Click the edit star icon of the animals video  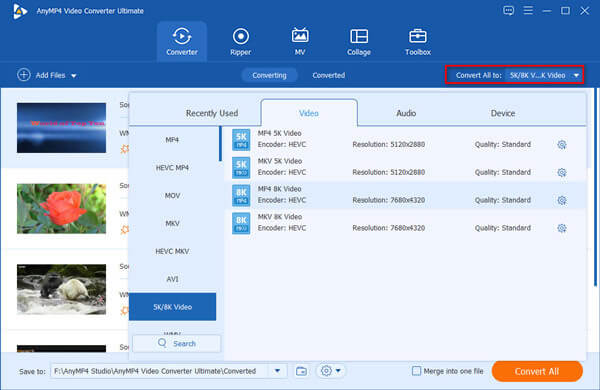(125, 310)
